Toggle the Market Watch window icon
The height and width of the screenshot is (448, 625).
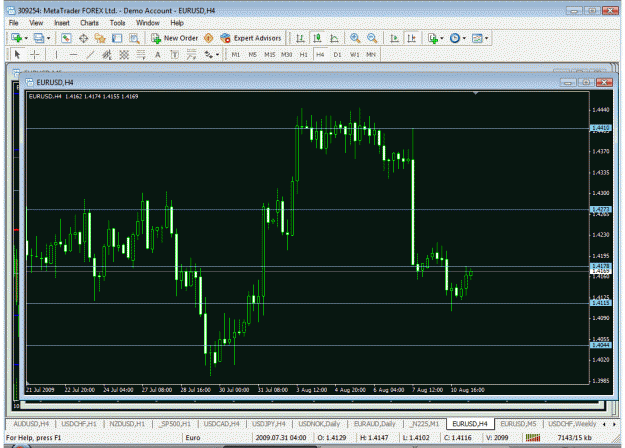tap(66, 38)
